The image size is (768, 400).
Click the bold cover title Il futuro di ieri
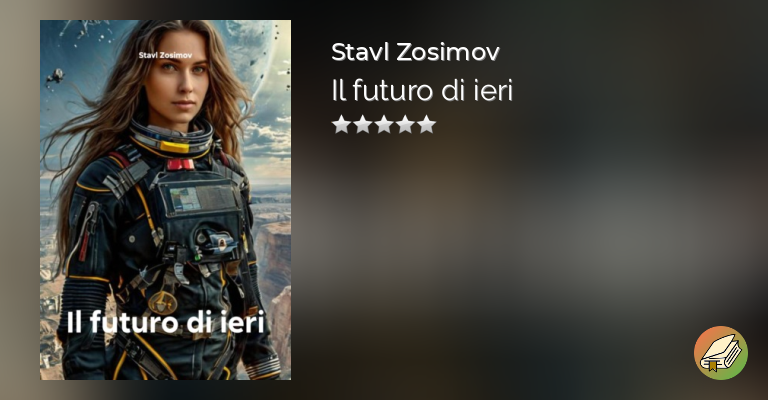point(166,323)
